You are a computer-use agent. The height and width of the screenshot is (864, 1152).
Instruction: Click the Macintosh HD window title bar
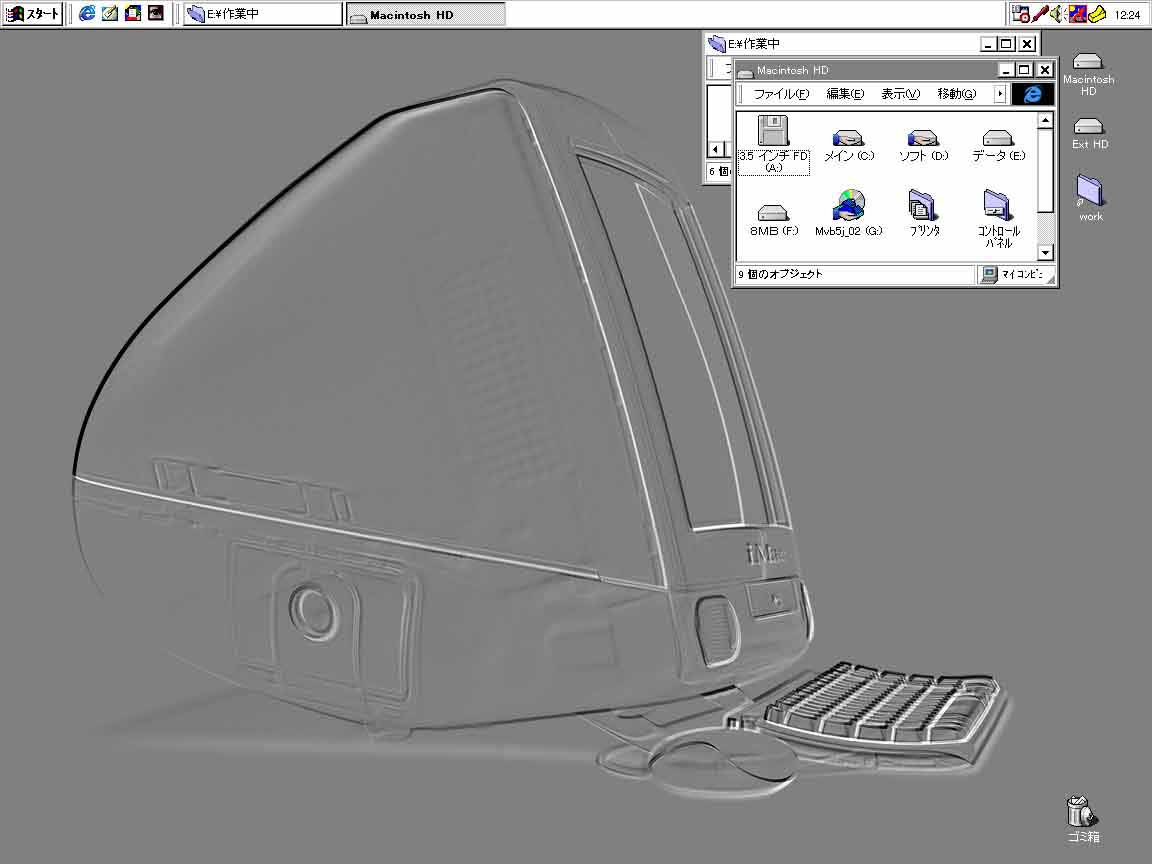867,71
